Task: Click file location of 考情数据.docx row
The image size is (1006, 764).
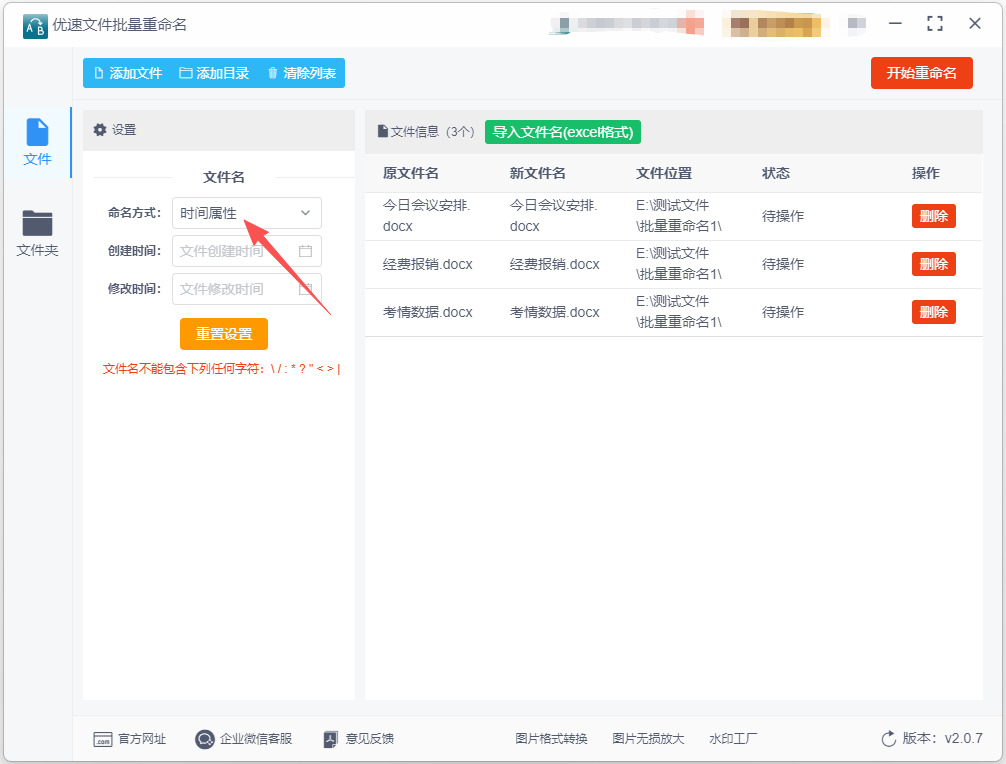Action: click(679, 312)
